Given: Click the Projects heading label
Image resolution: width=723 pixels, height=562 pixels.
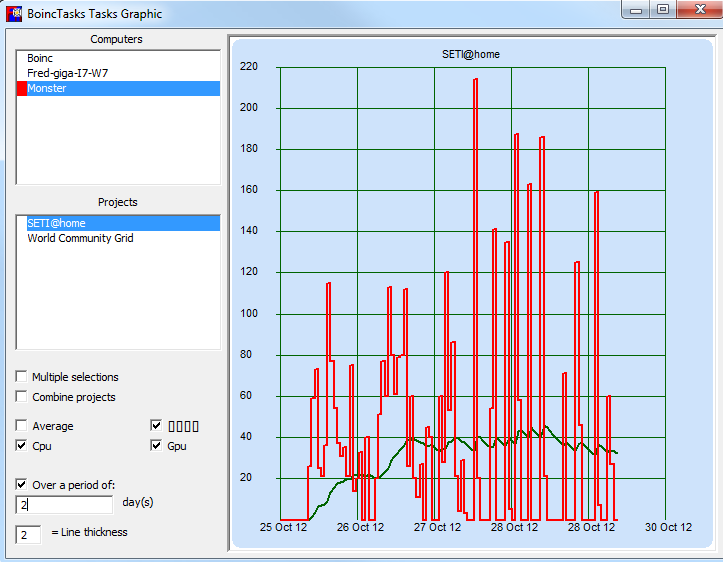Looking at the screenshot, I should 118,202.
